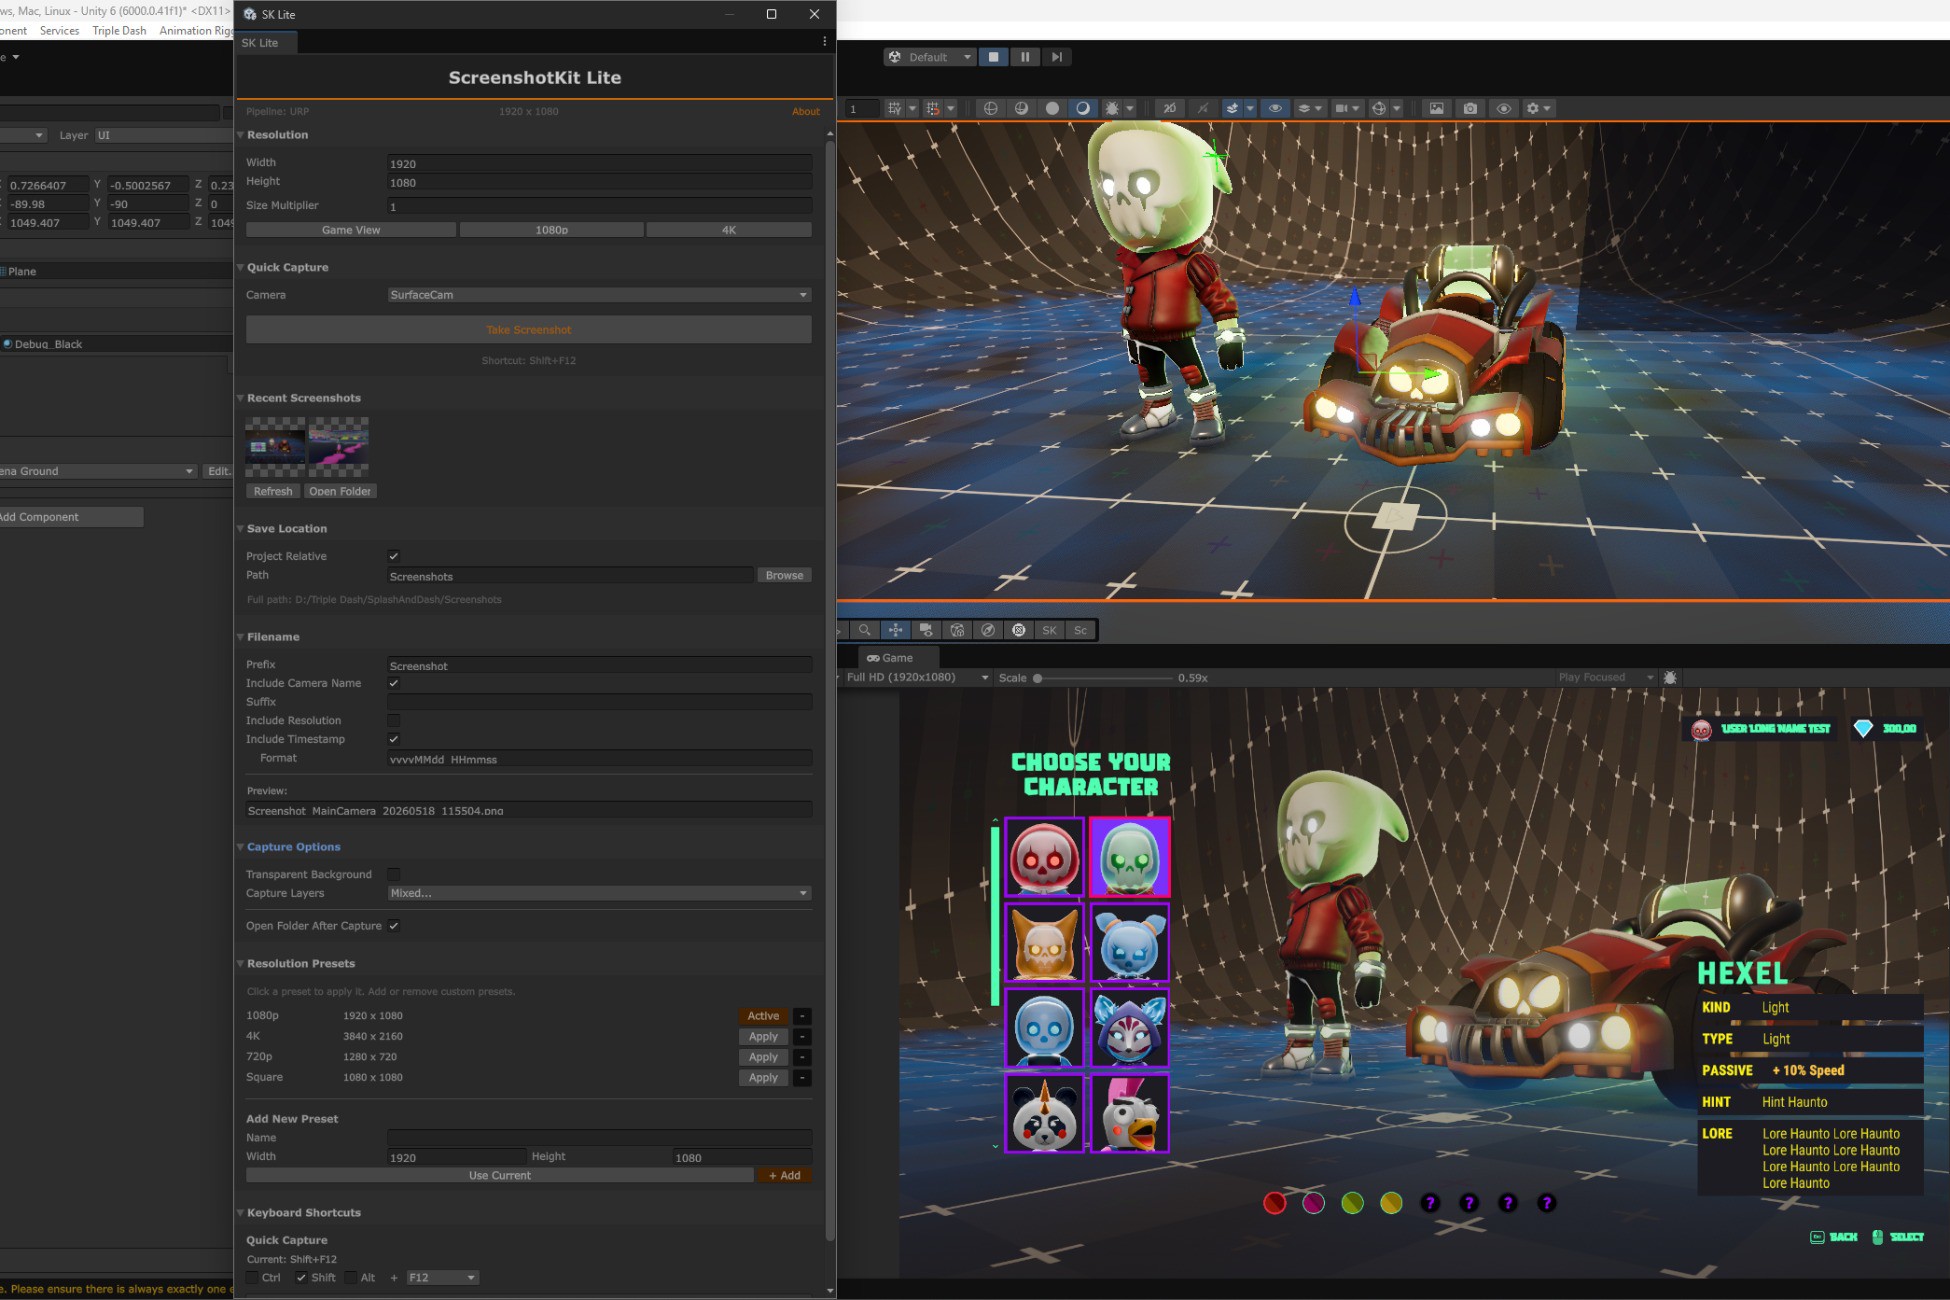1950x1300 pixels.
Task: Open the F12 shortcut key dropdown
Action: point(442,1277)
